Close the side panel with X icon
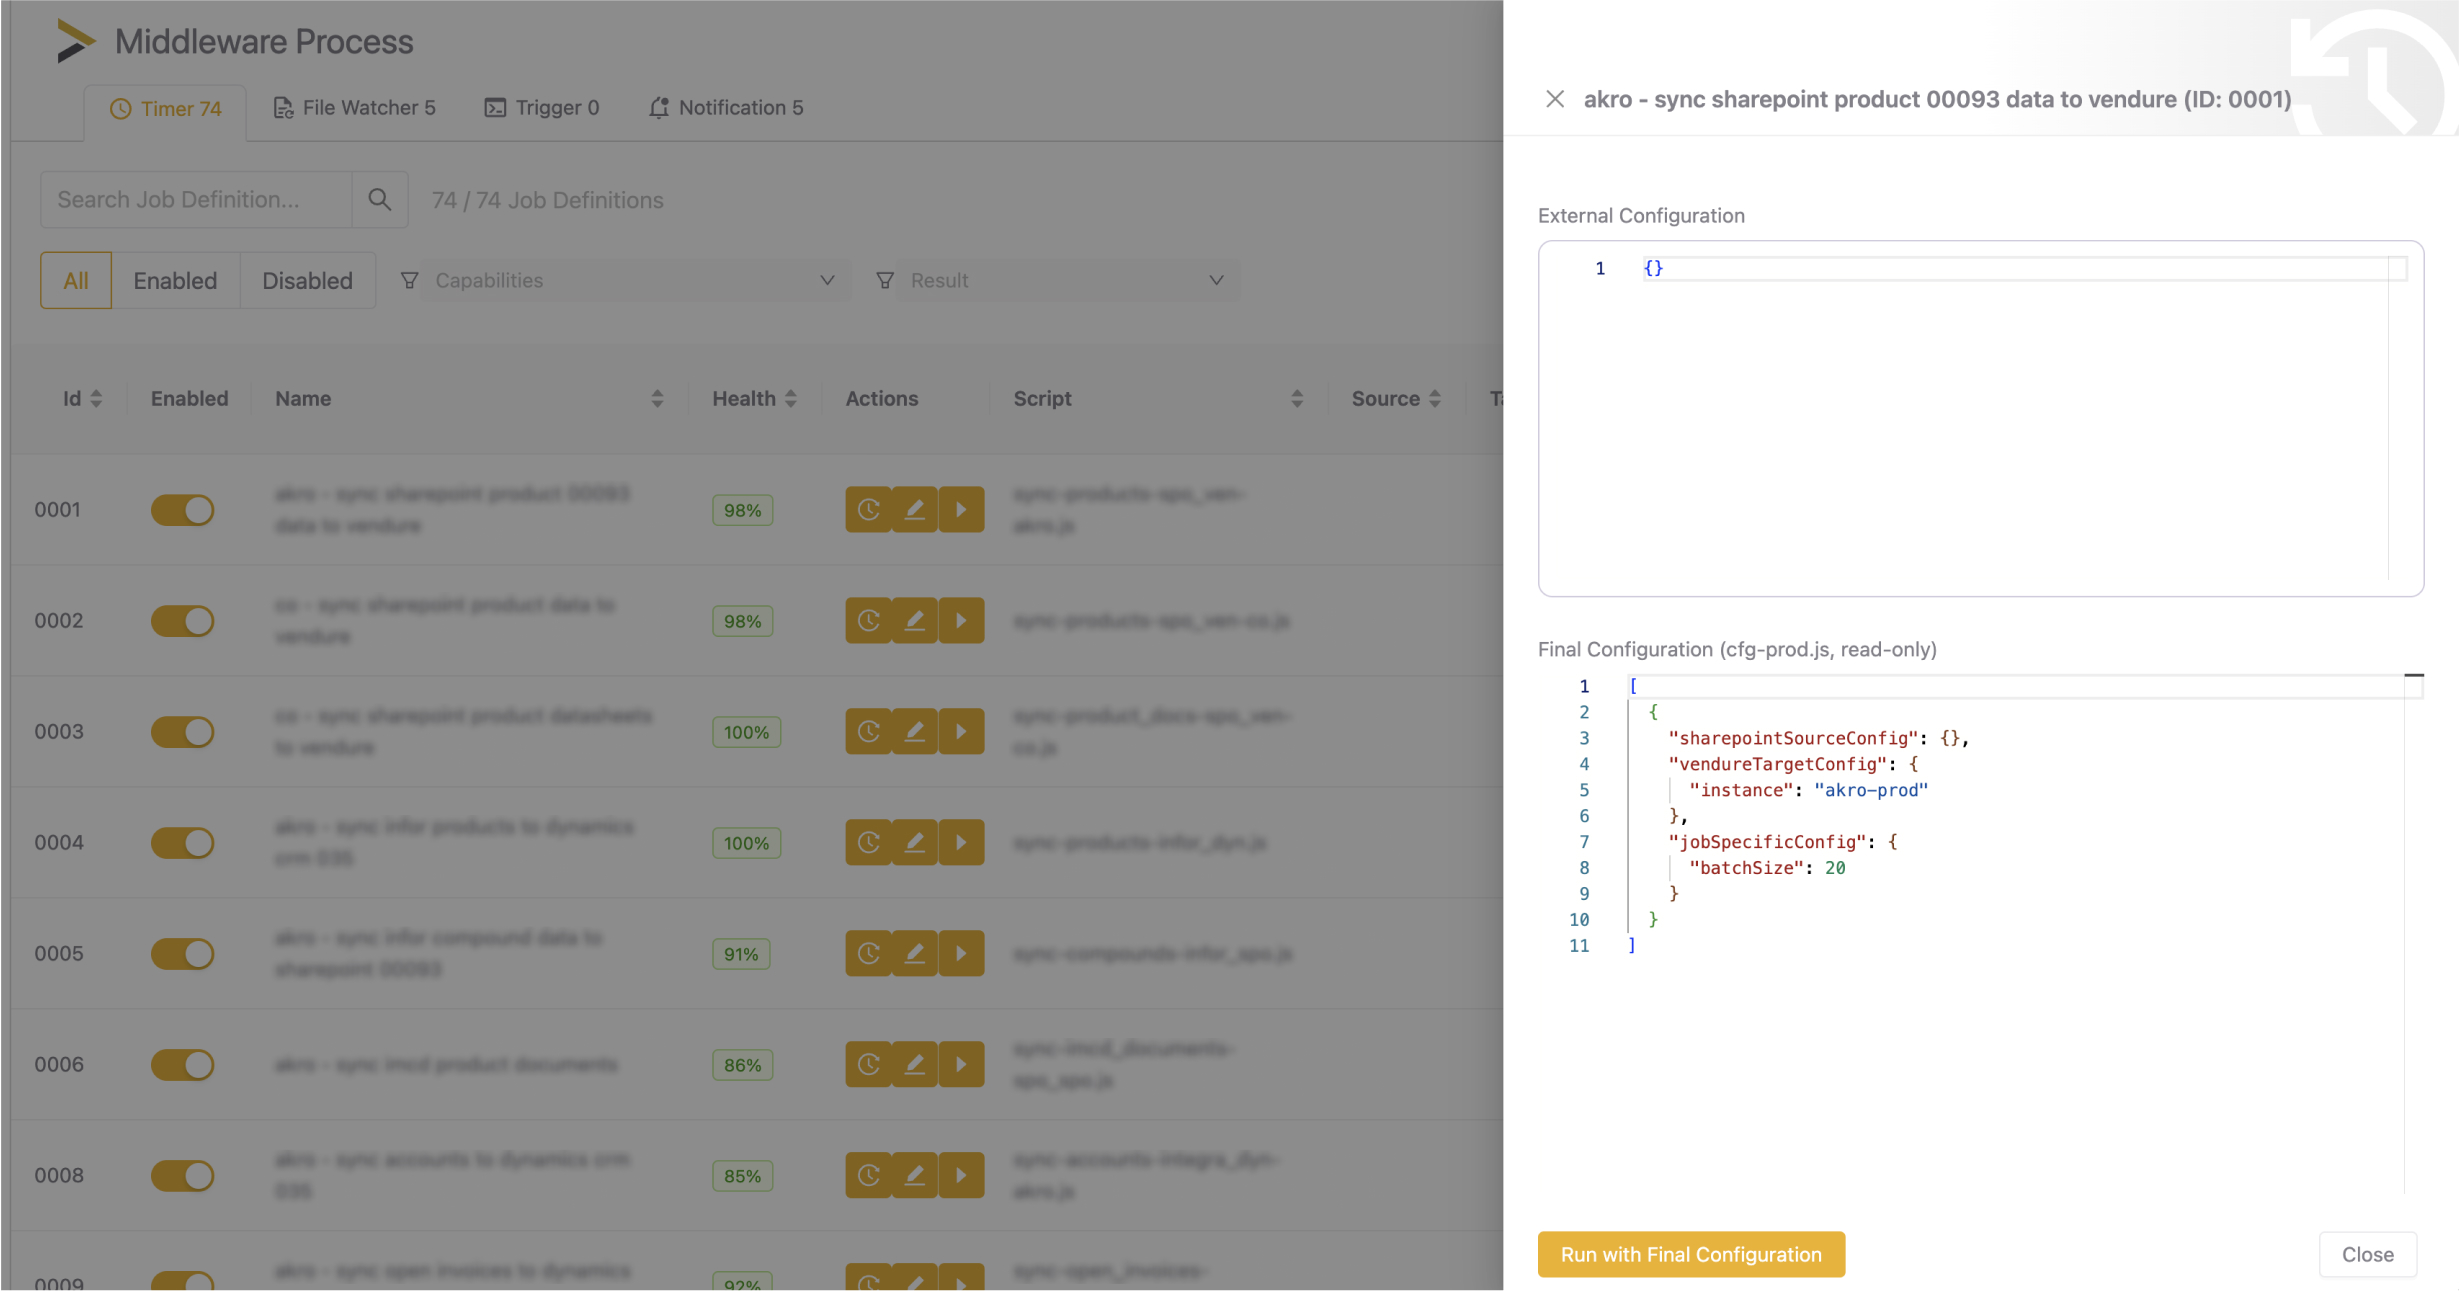 pyautogui.click(x=1554, y=99)
